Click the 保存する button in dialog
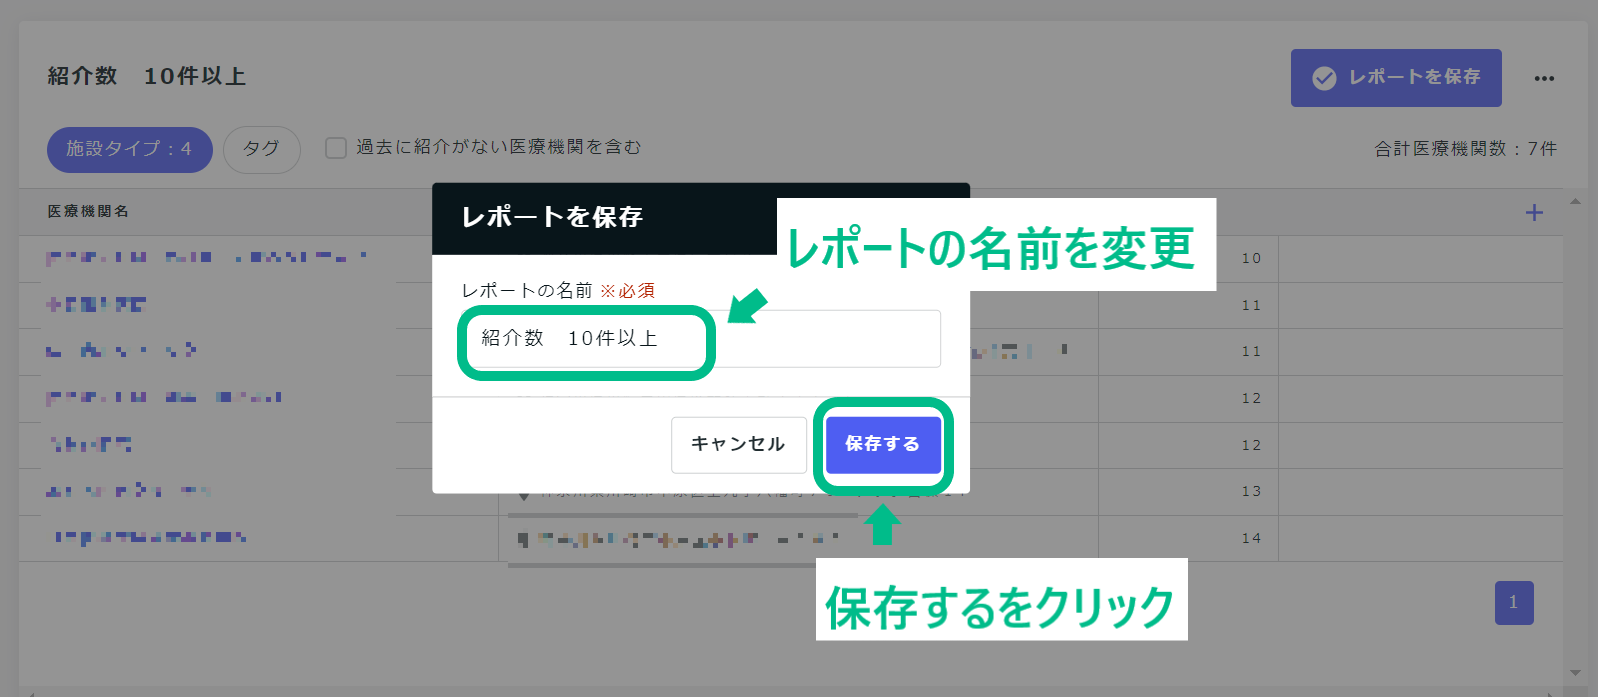1598x697 pixels. pos(883,444)
